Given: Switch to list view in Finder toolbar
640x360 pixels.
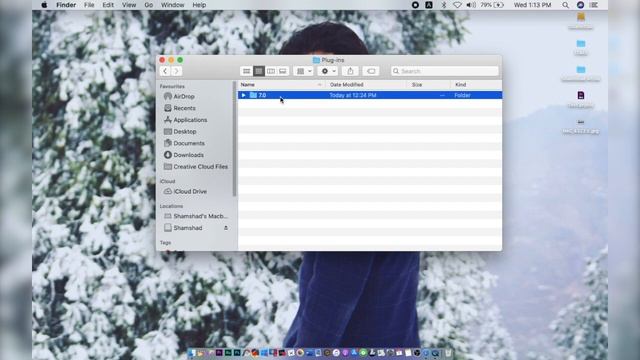Looking at the screenshot, I should tap(258, 71).
